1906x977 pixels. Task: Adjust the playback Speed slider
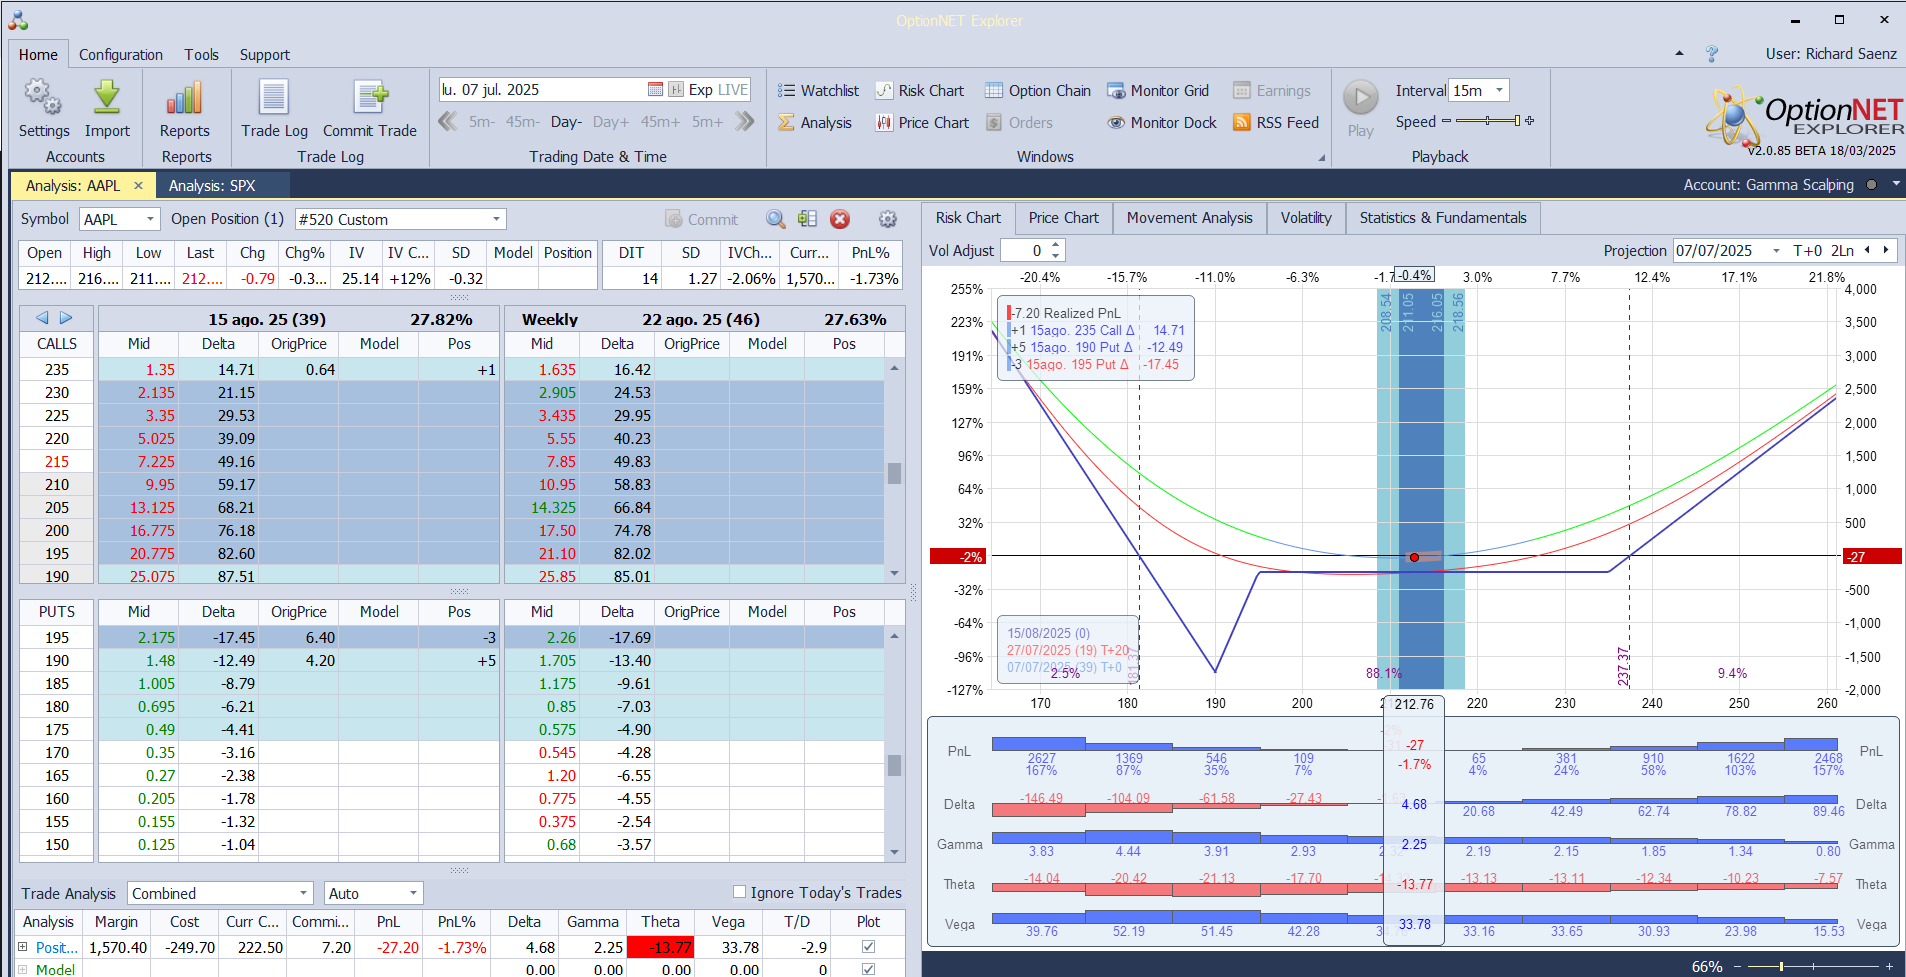(x=1487, y=121)
